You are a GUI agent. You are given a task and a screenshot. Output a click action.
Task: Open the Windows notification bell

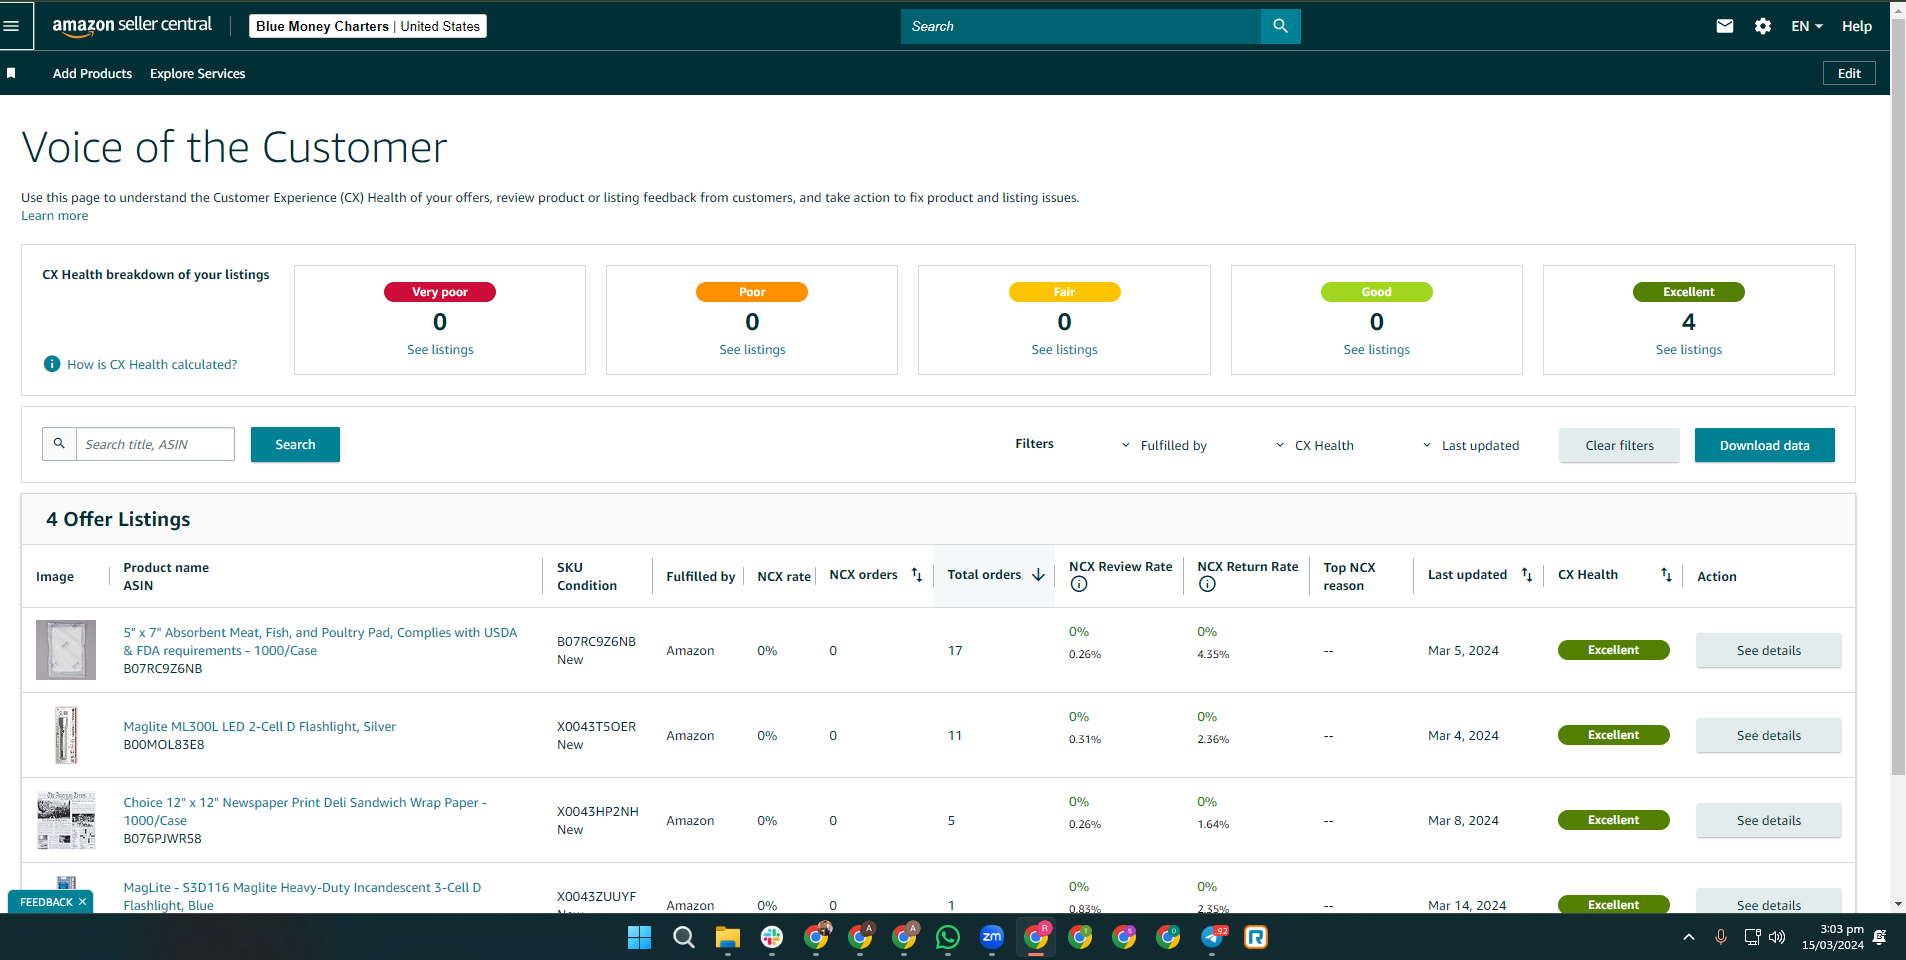click(x=1880, y=937)
